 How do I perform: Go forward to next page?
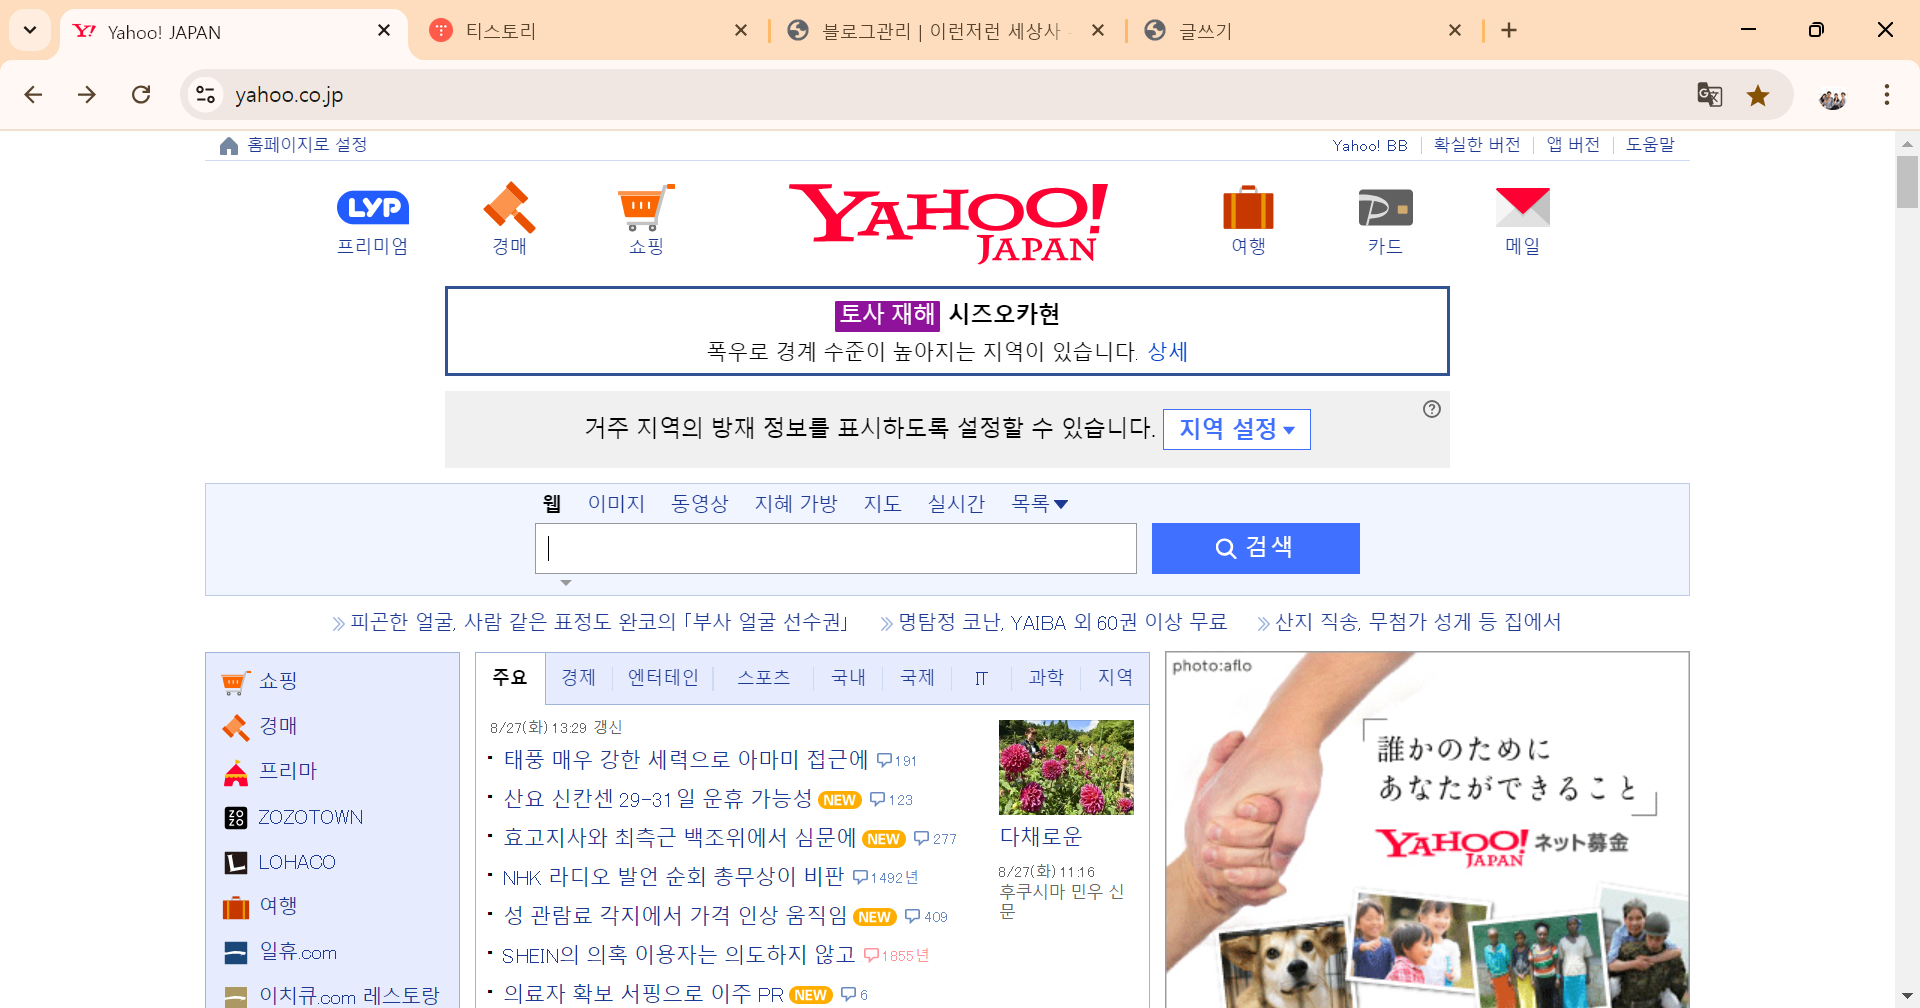click(87, 95)
